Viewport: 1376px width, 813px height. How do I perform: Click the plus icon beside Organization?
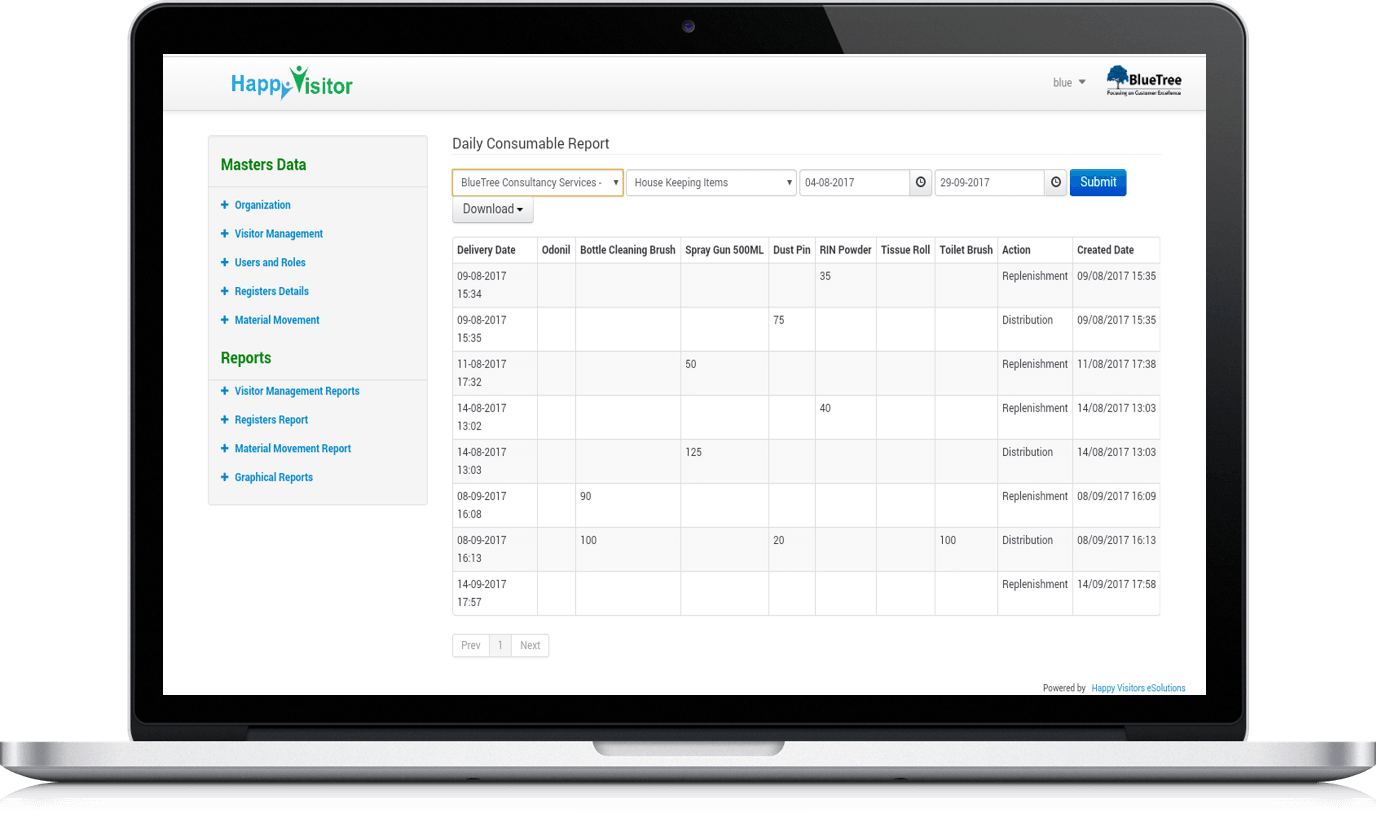point(225,205)
